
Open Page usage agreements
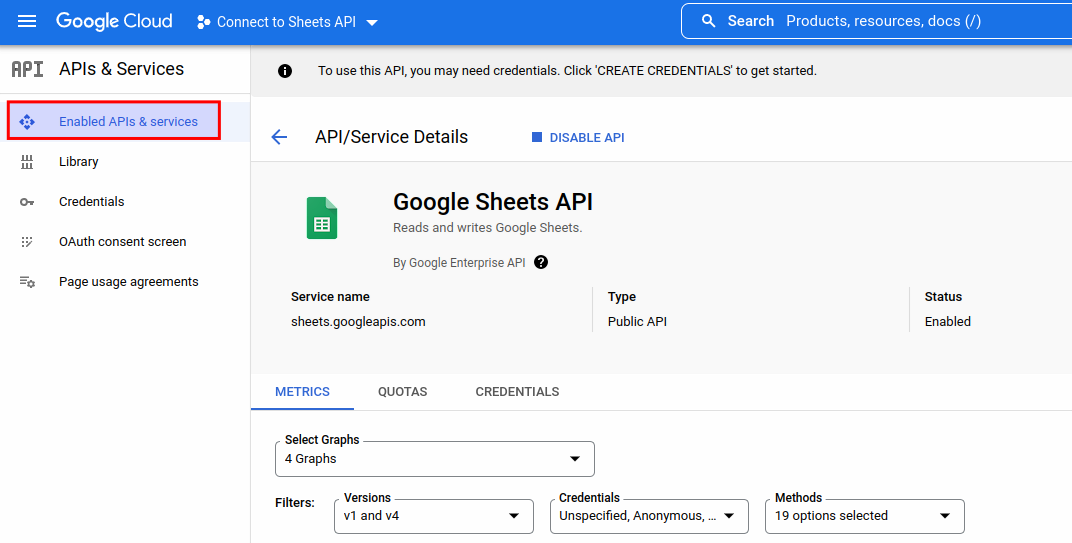[129, 282]
